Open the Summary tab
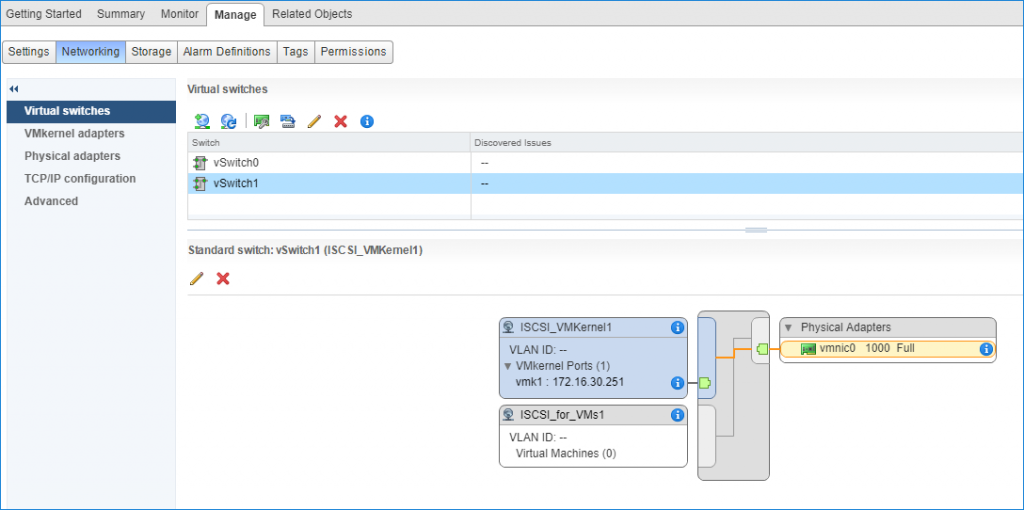 point(121,14)
